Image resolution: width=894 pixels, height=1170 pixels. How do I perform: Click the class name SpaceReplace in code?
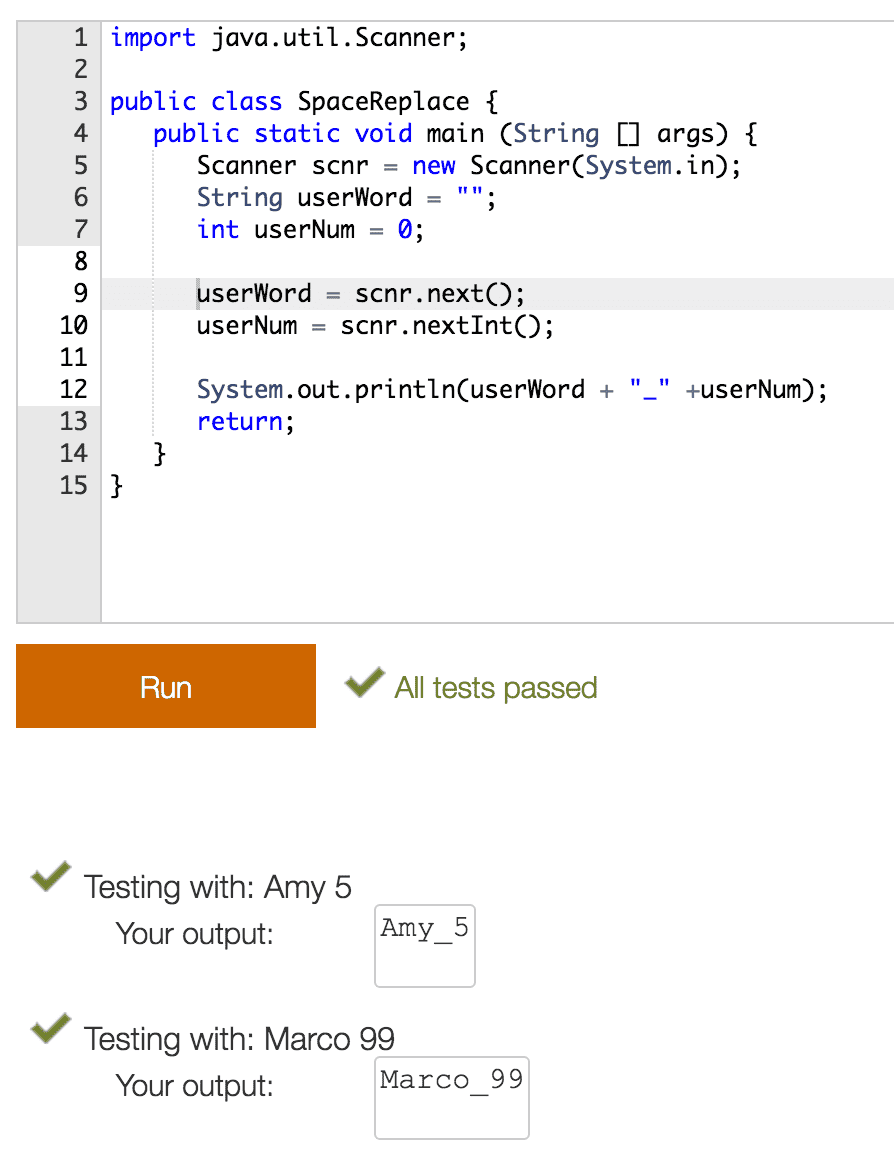click(383, 102)
